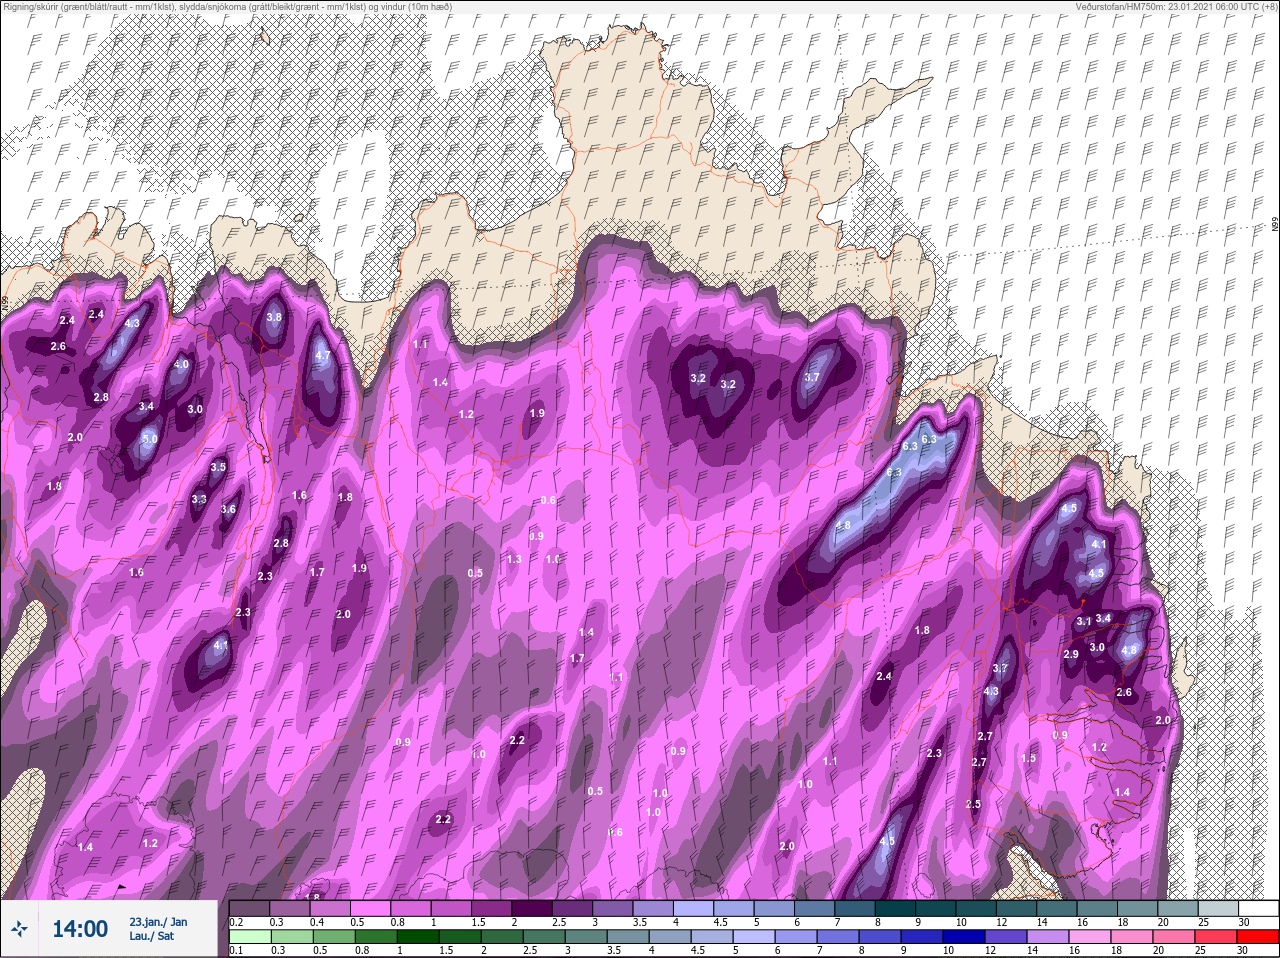Click the 1.3 precipitation value on the map

point(514,559)
